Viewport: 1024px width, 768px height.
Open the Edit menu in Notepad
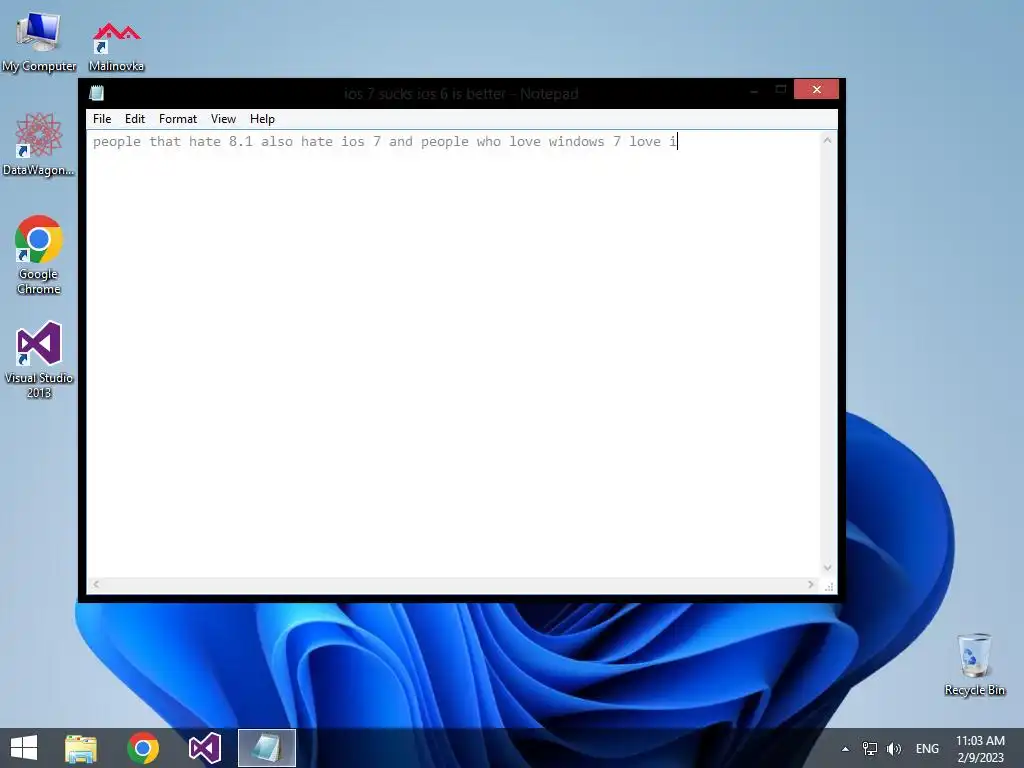pyautogui.click(x=135, y=119)
